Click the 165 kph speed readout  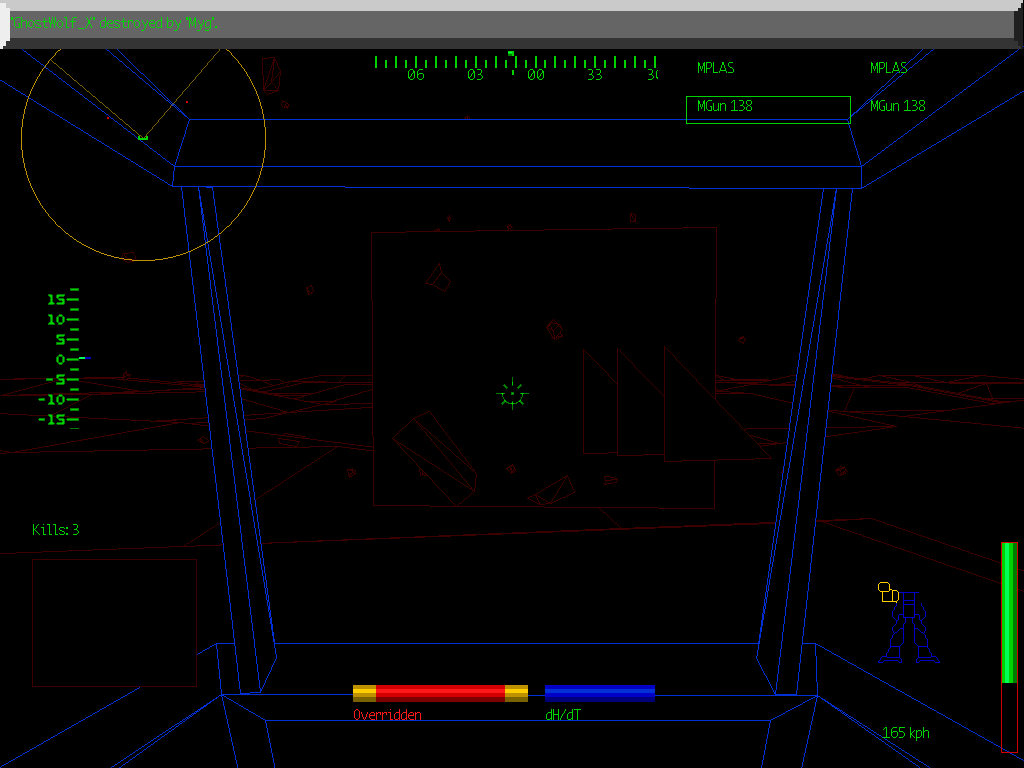(905, 733)
